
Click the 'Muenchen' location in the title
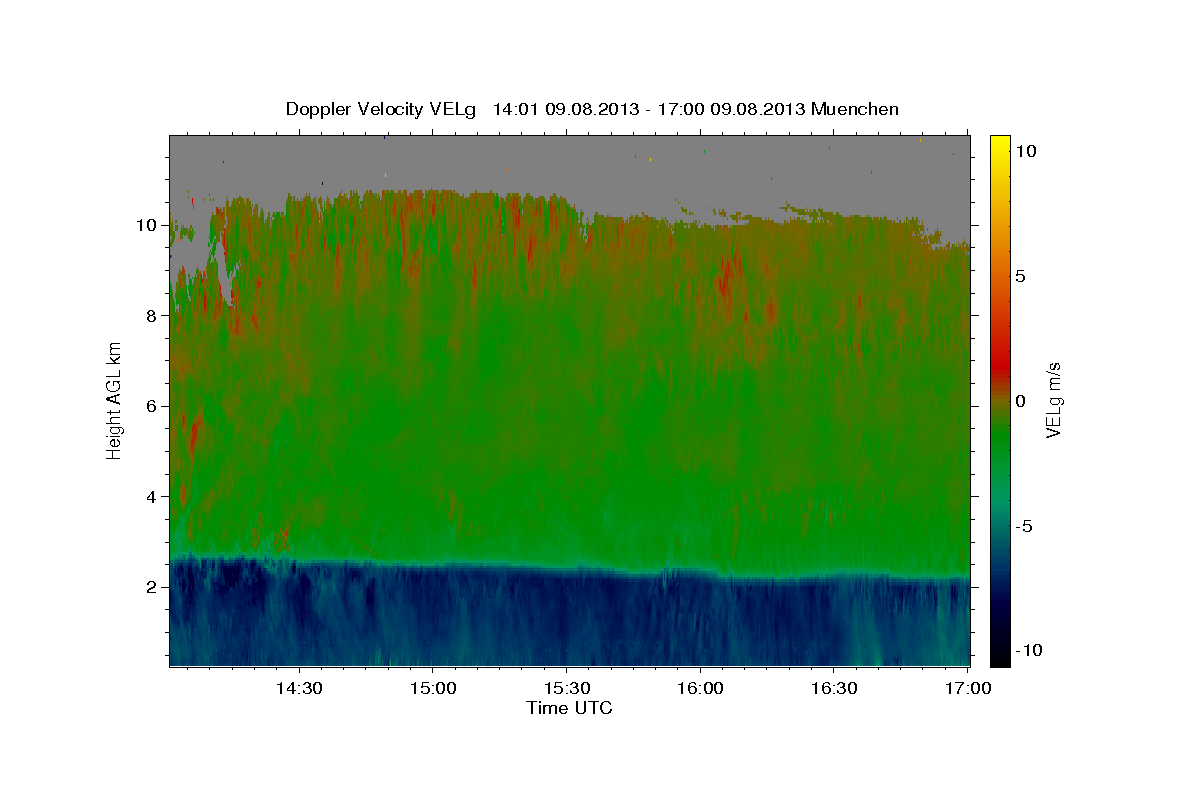tap(856, 109)
